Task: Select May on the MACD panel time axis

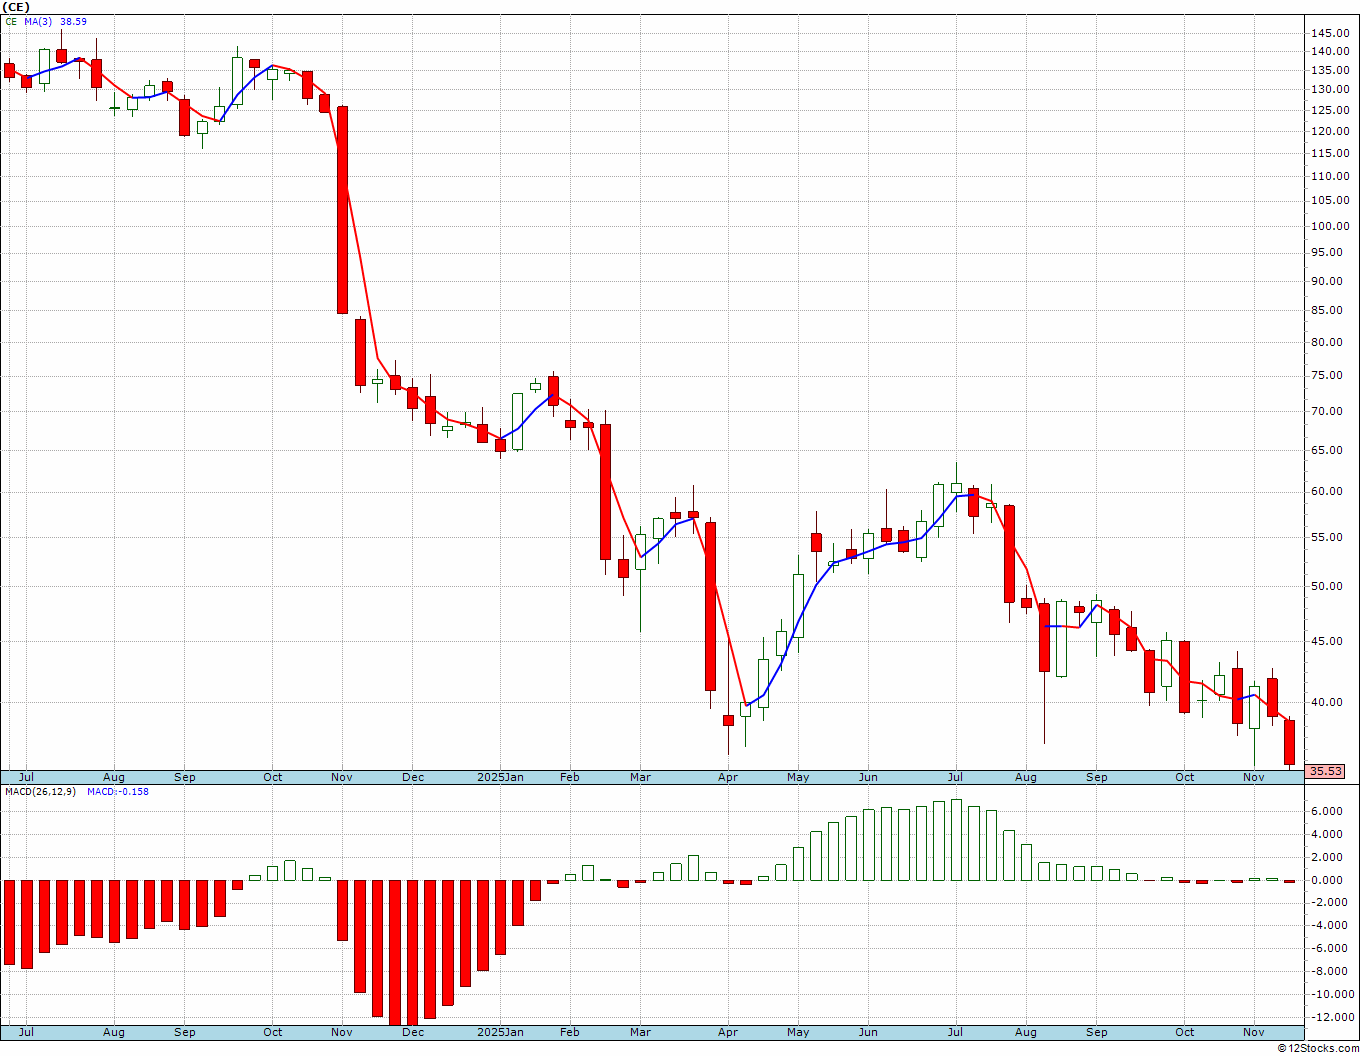Action: tap(798, 1032)
